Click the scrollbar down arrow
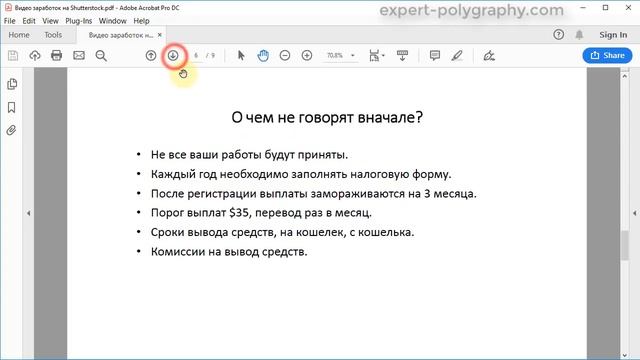This screenshot has height=360, width=640. tap(624, 356)
